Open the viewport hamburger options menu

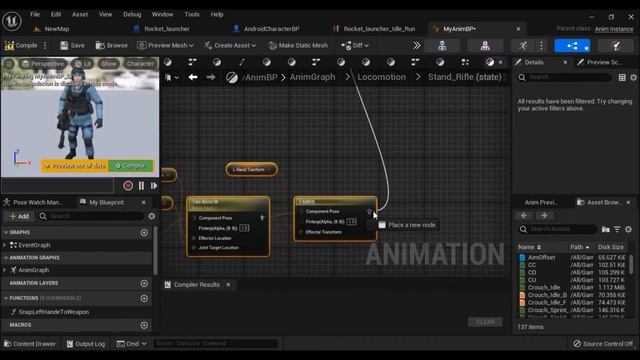point(9,64)
